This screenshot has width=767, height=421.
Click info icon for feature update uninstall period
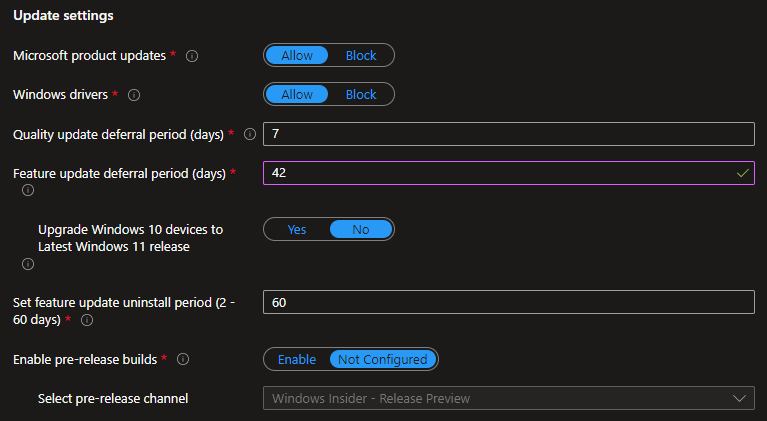tap(87, 320)
